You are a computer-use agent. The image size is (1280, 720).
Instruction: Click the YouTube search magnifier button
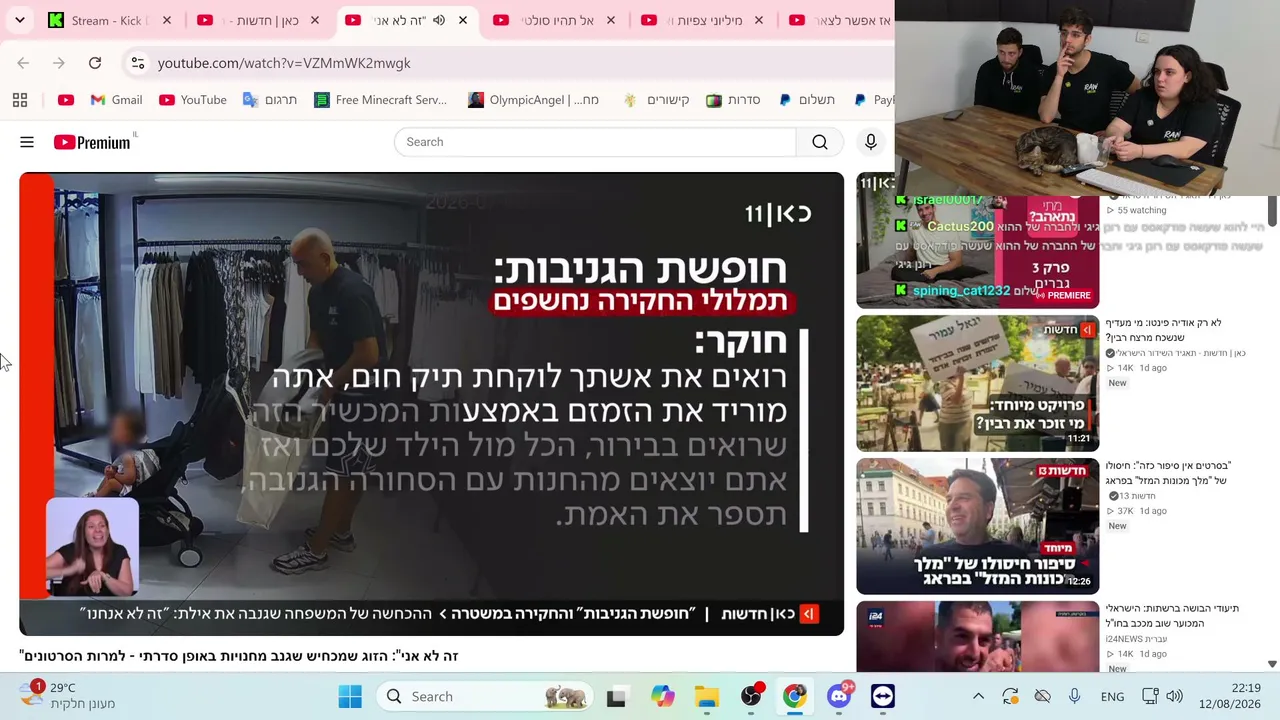(820, 142)
